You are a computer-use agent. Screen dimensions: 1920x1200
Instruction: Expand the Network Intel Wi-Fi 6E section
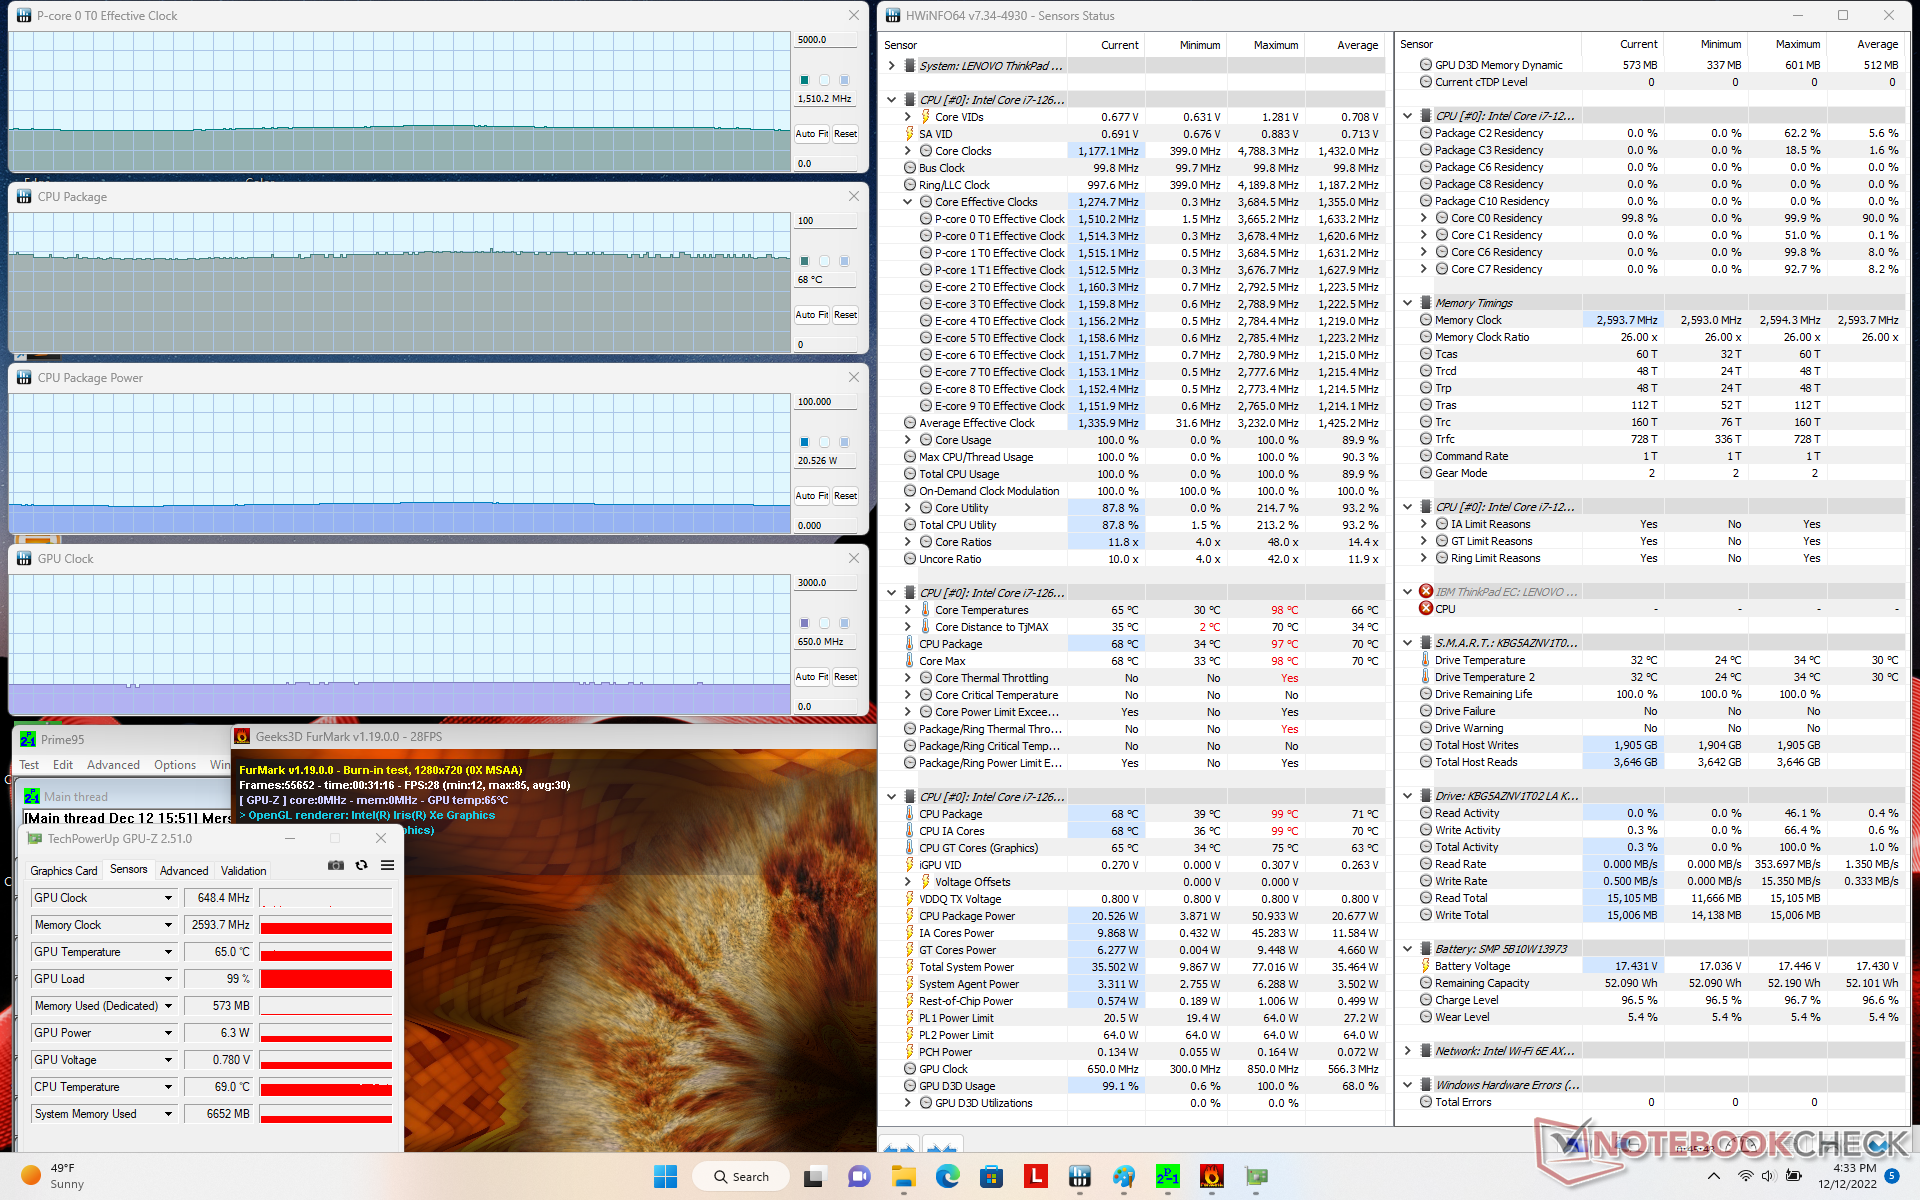coord(1407,1051)
